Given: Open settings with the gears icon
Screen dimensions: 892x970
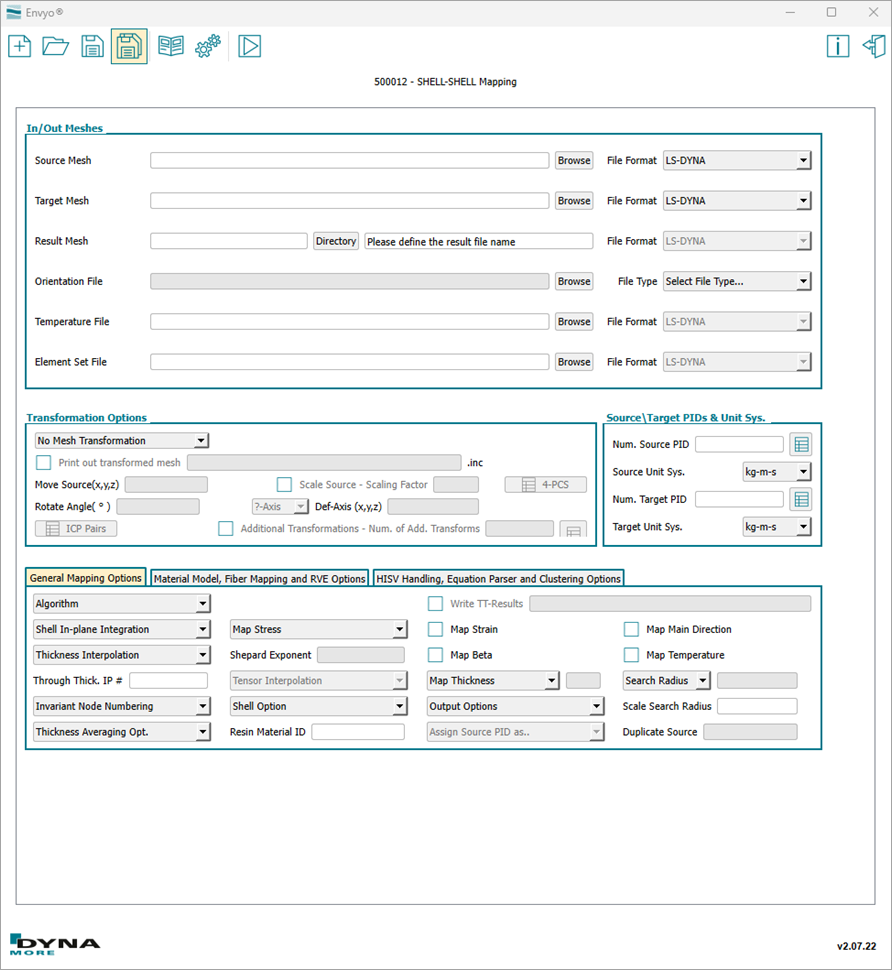Looking at the screenshot, I should pos(207,46).
